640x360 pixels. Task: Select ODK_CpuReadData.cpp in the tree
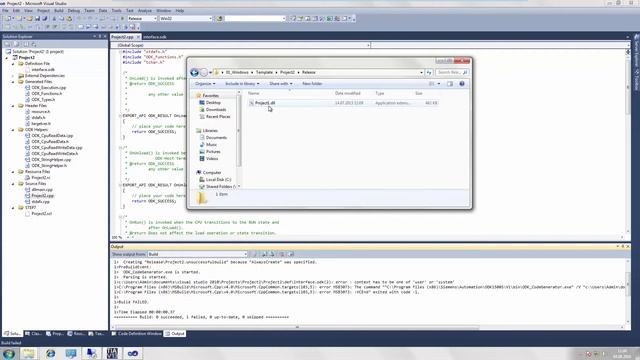tap(52, 136)
